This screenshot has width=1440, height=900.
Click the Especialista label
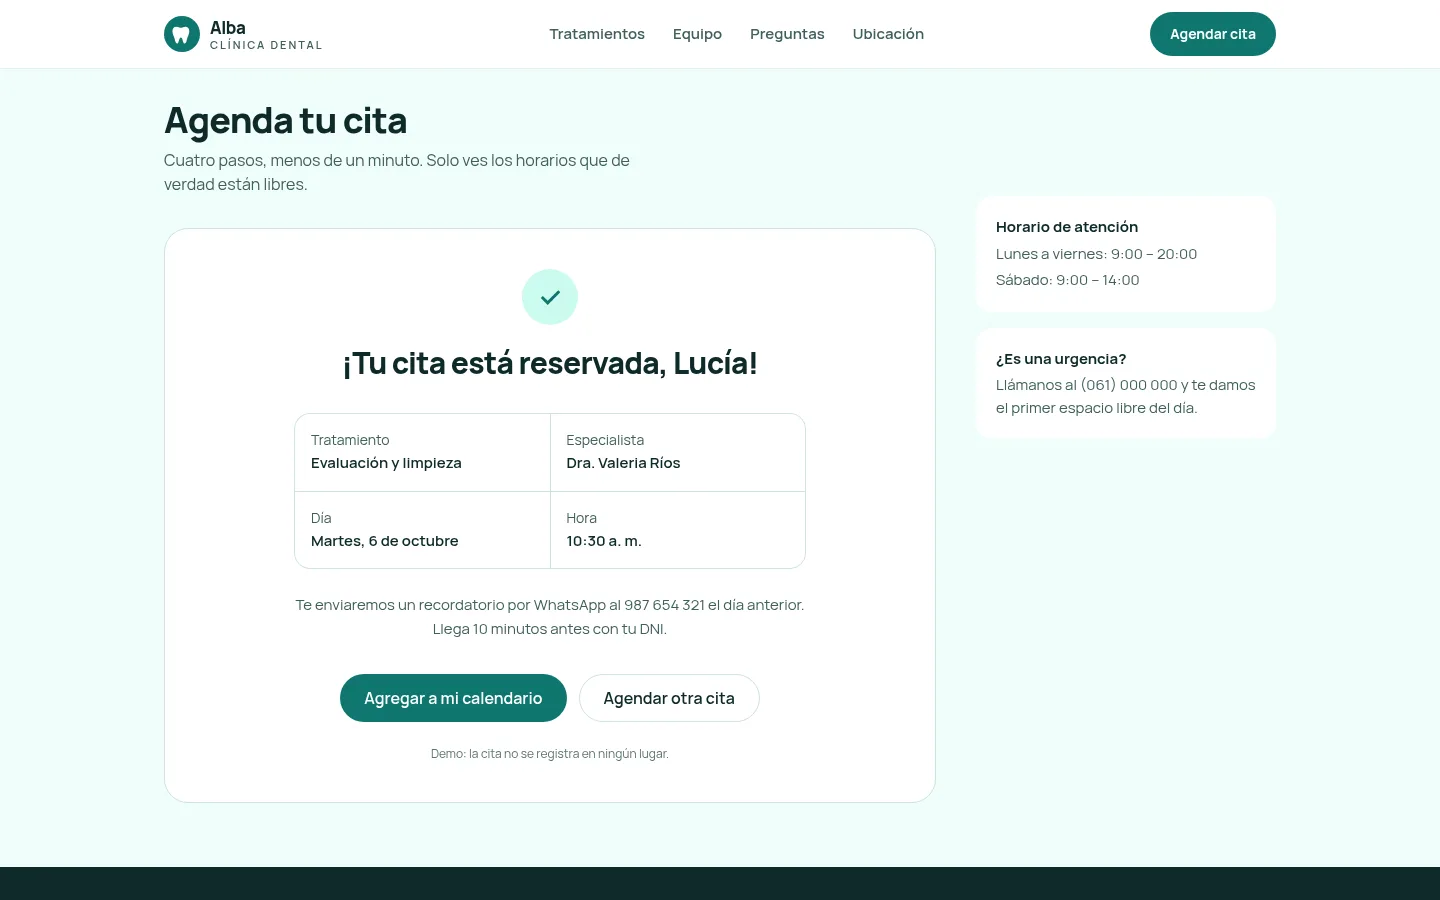pos(605,440)
